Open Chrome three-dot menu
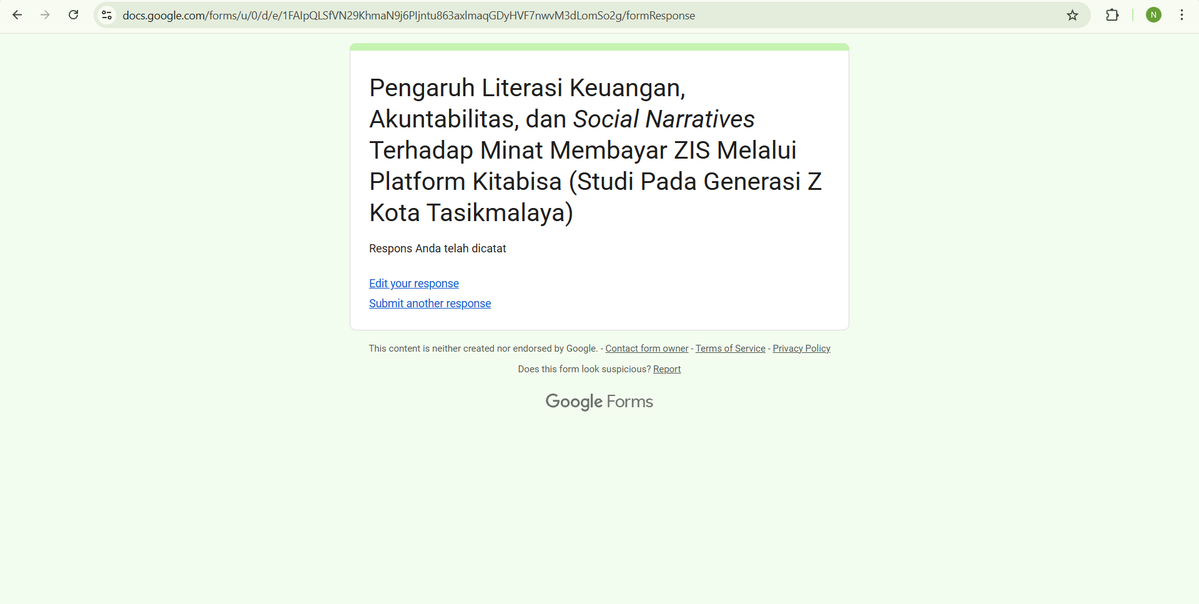The image size is (1199, 604). (1181, 15)
